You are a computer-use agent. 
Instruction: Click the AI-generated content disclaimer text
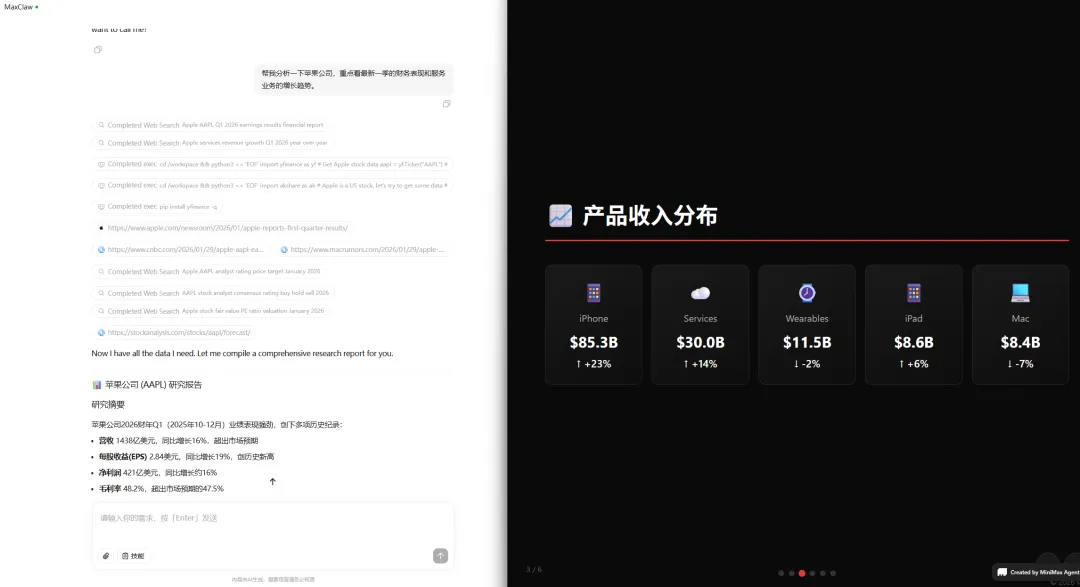coord(273,579)
